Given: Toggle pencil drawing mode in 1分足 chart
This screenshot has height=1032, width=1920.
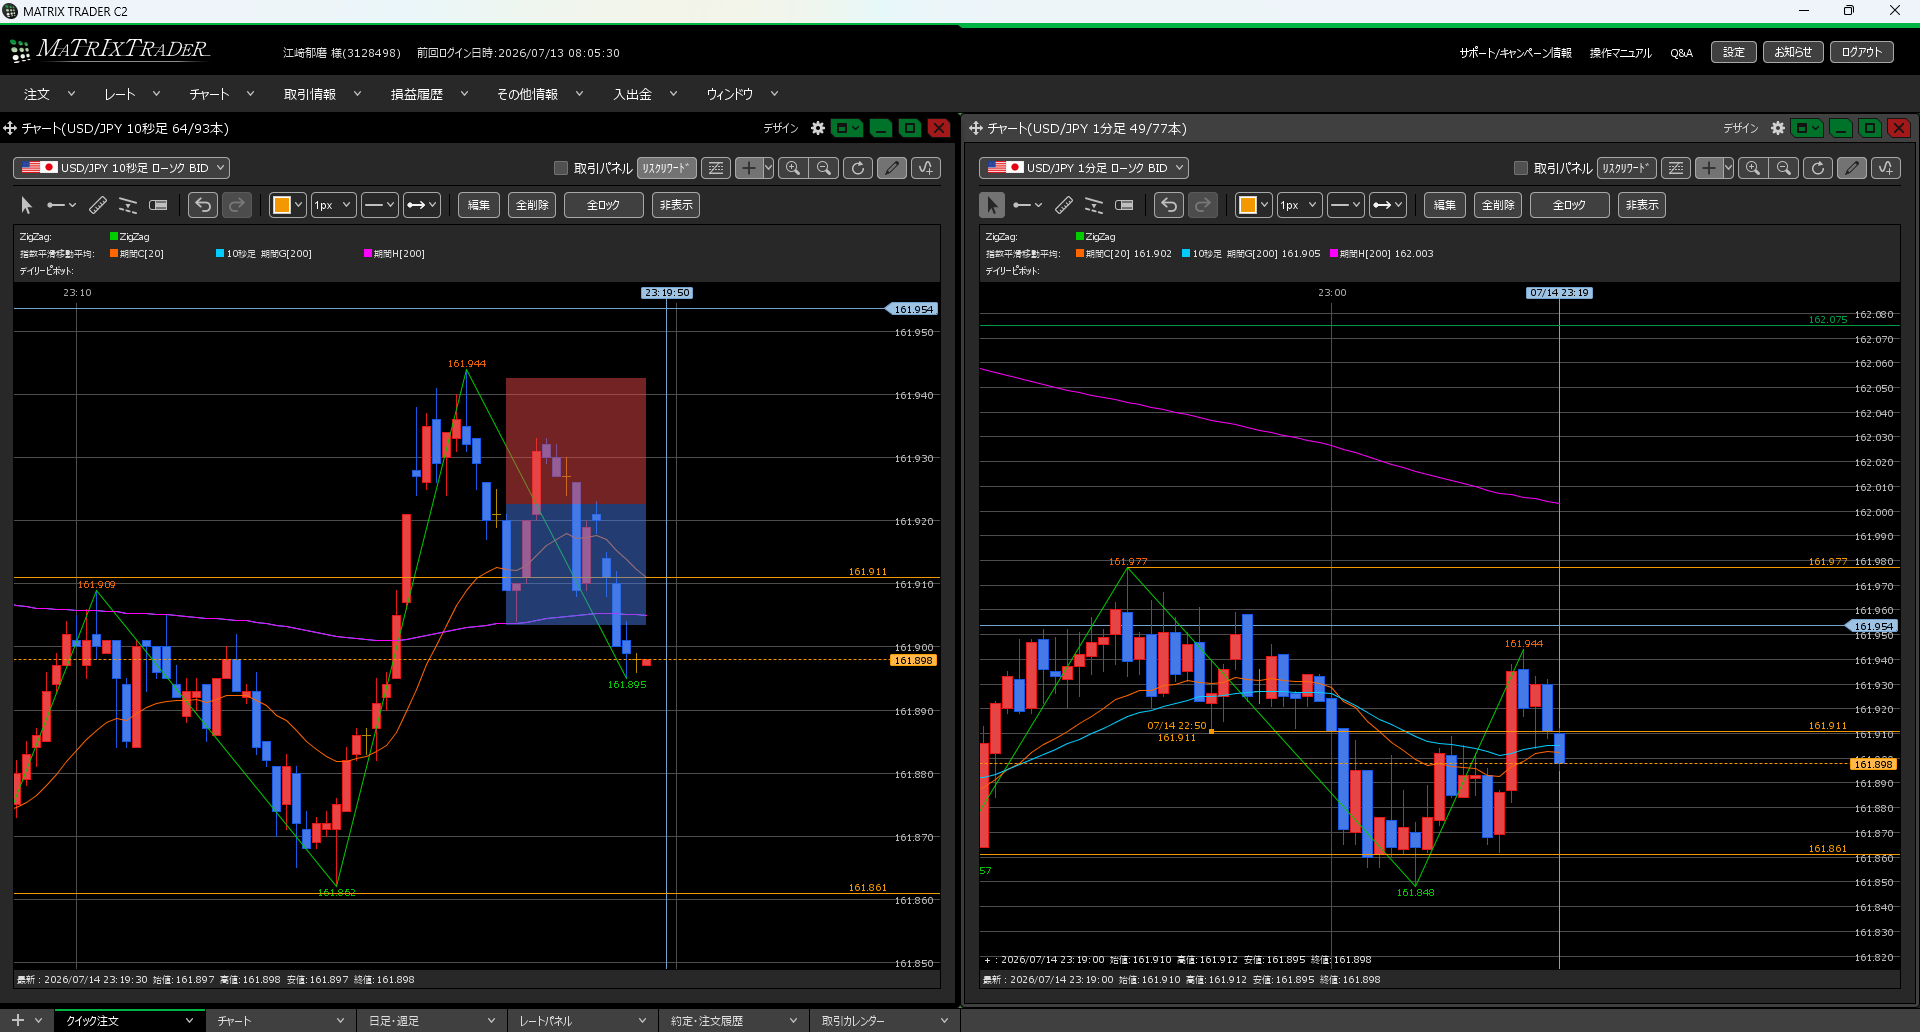Looking at the screenshot, I should tap(1852, 168).
